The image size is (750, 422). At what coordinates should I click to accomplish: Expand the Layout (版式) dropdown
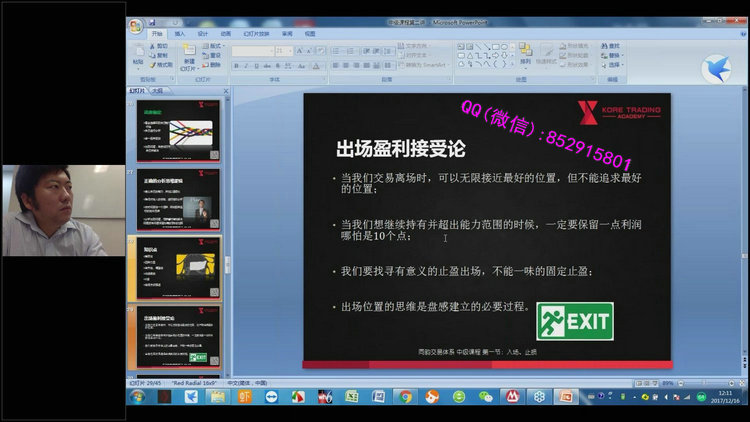pos(215,46)
